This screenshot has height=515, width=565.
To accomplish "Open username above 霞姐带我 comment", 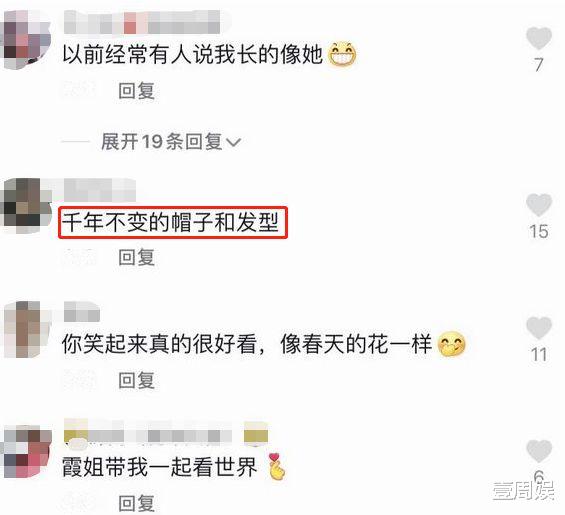I will pyautogui.click(x=166, y=432).
